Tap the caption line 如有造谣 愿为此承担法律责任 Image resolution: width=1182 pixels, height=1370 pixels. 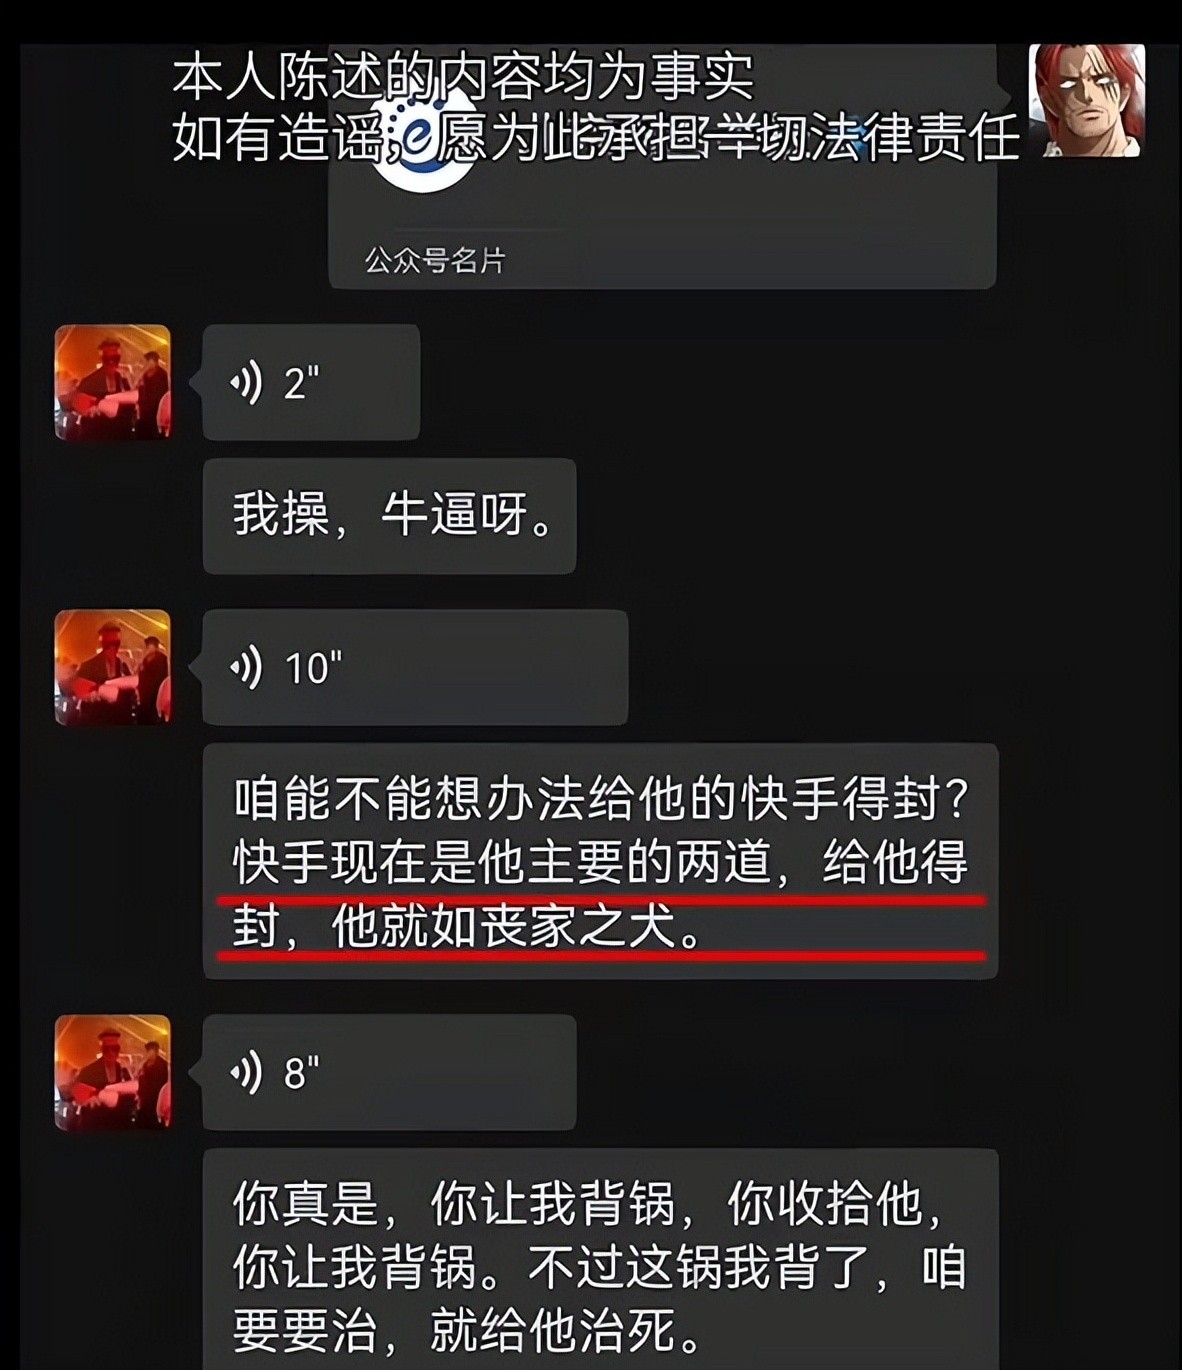coord(596,138)
